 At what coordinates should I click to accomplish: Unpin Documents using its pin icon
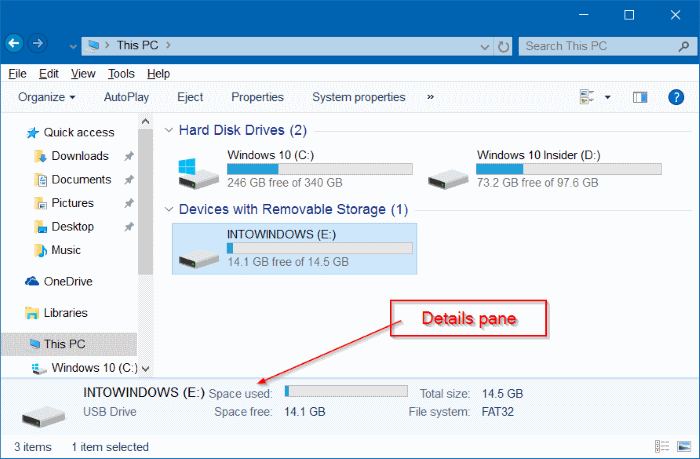click(x=129, y=179)
